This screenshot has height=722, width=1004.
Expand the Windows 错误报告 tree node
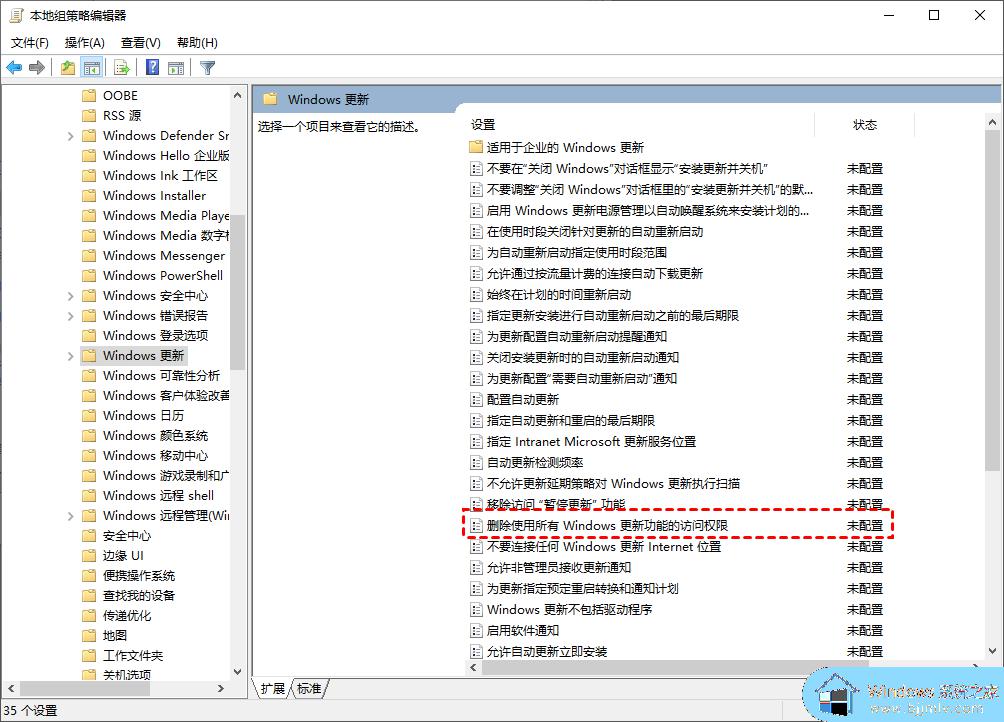pos(70,316)
